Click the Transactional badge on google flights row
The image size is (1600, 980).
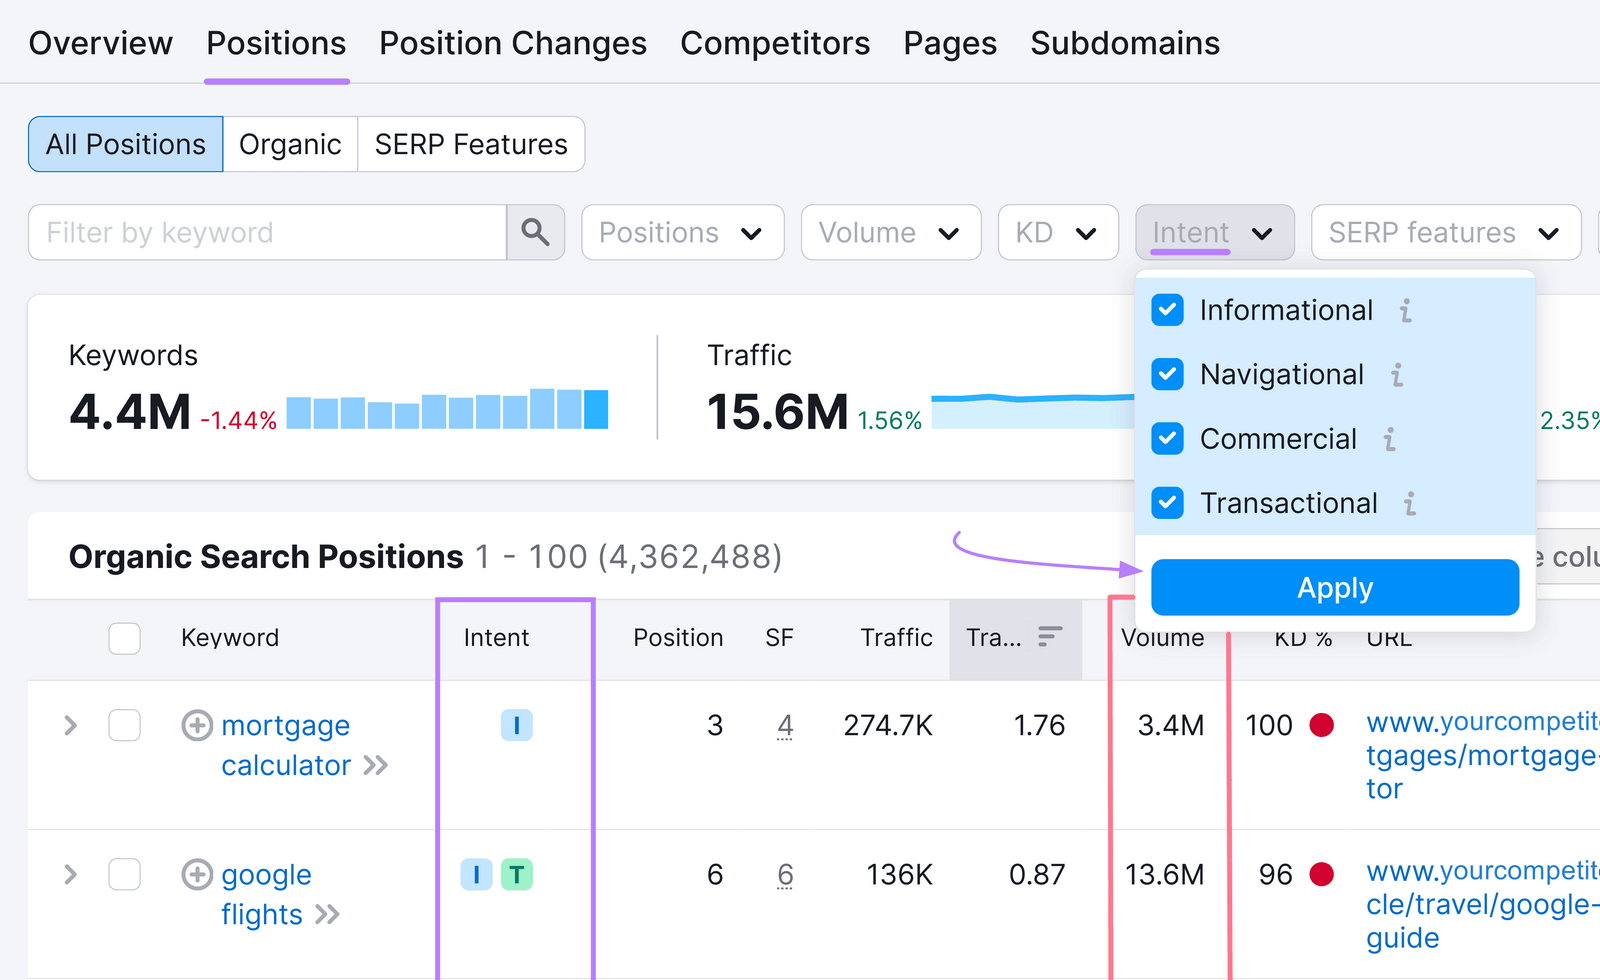[x=516, y=874]
